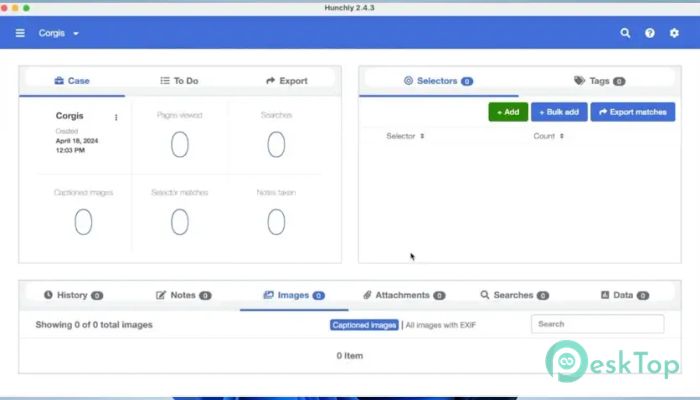Click the share arrow icon on Export tab

click(271, 81)
